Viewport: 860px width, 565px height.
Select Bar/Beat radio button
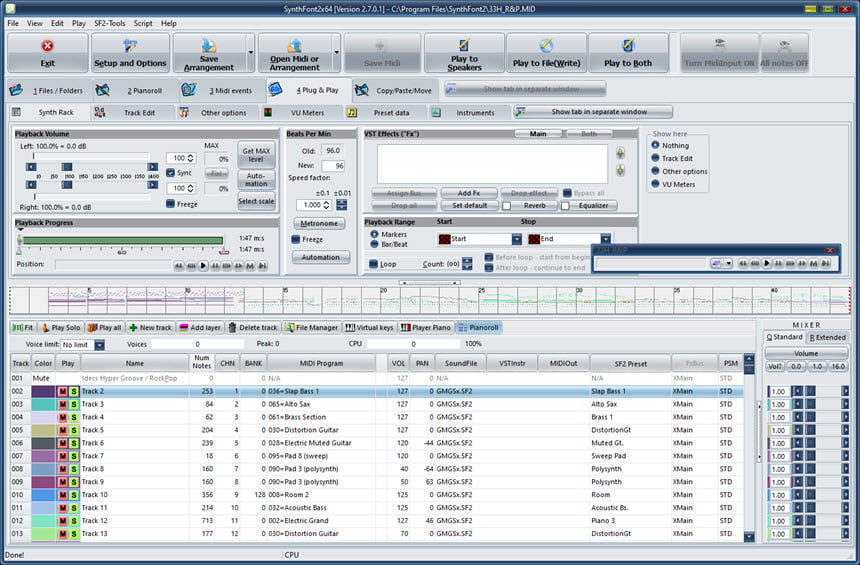coord(375,244)
